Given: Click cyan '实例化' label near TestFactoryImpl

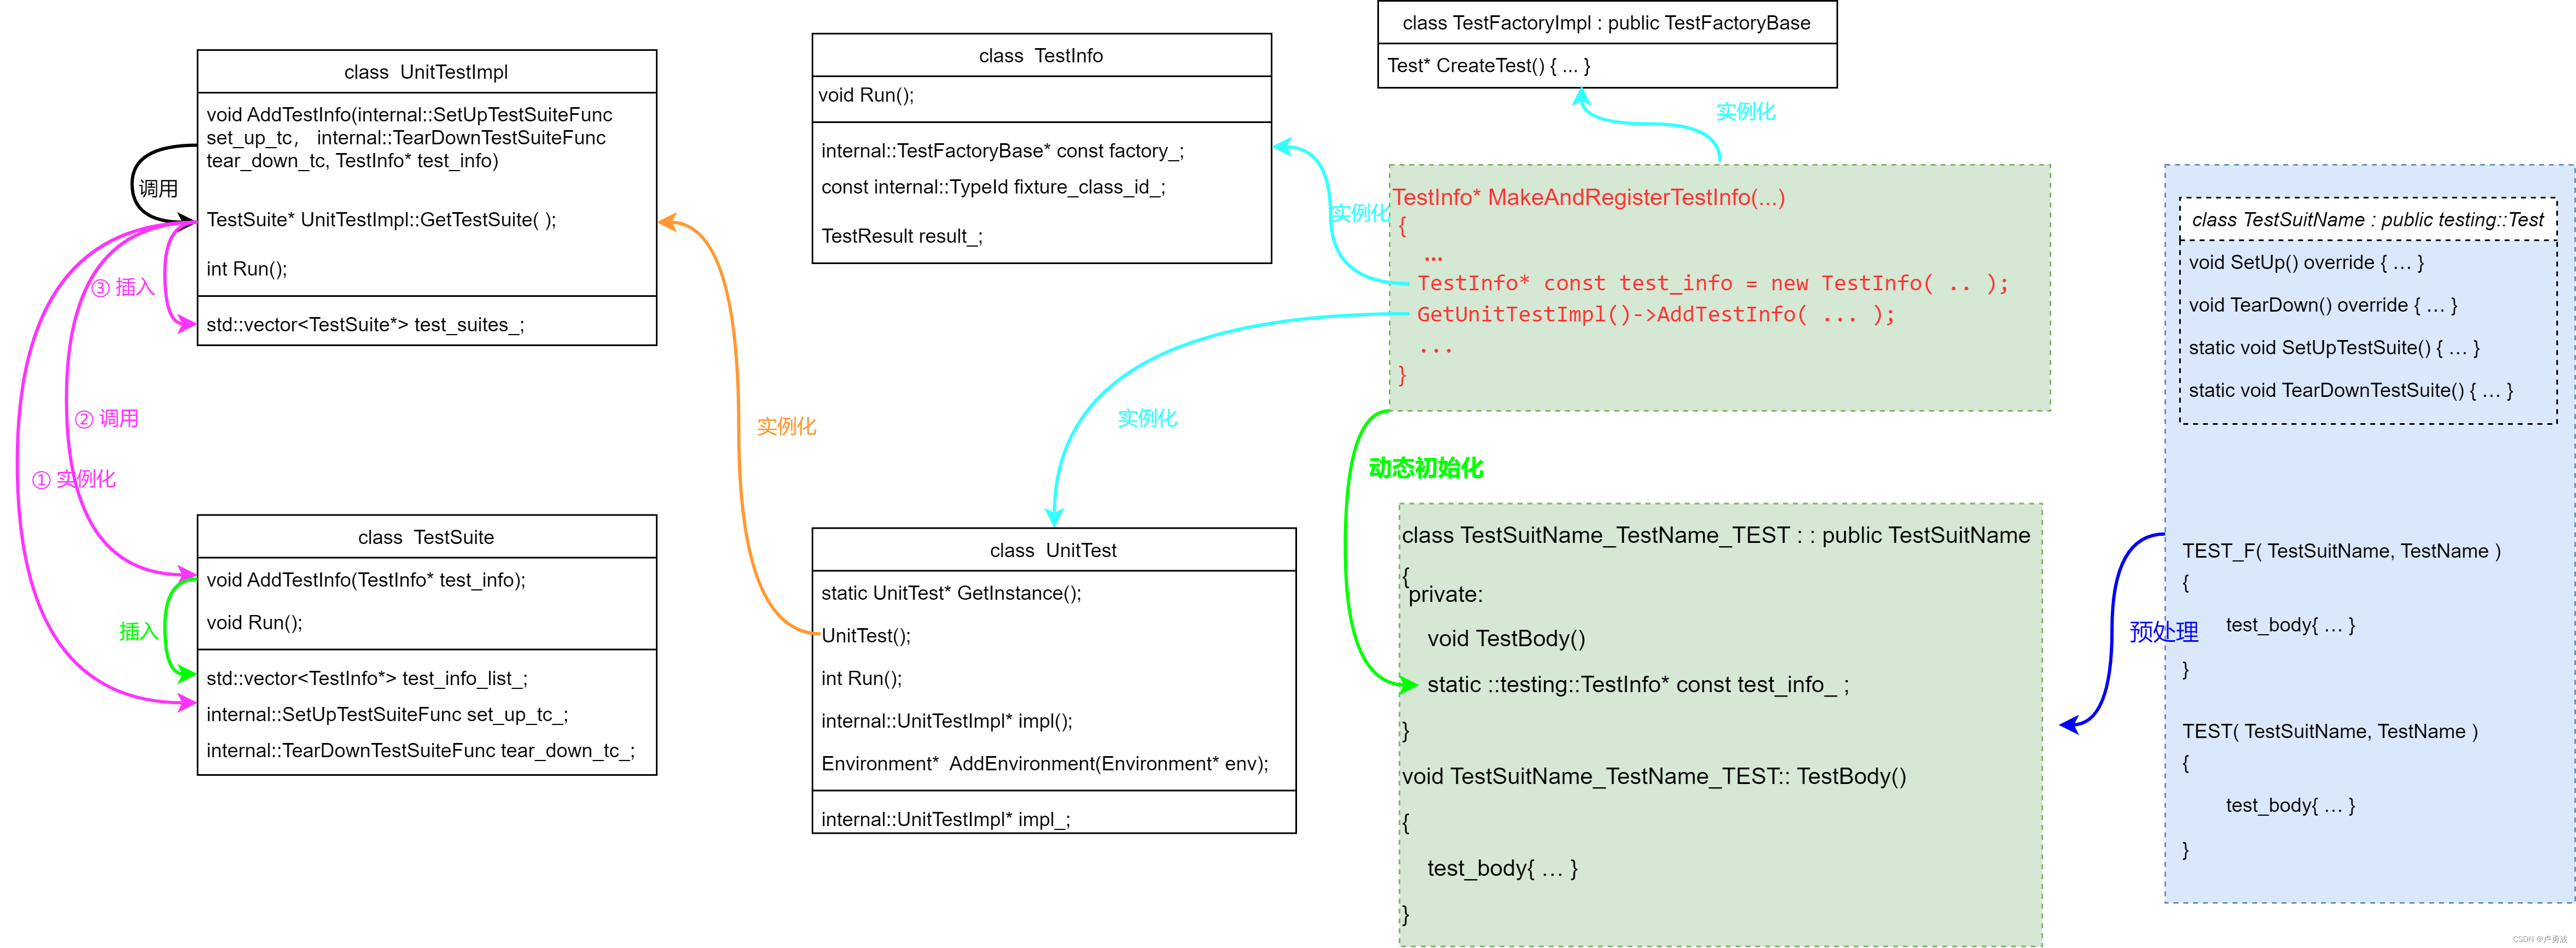Looking at the screenshot, I should [1745, 112].
